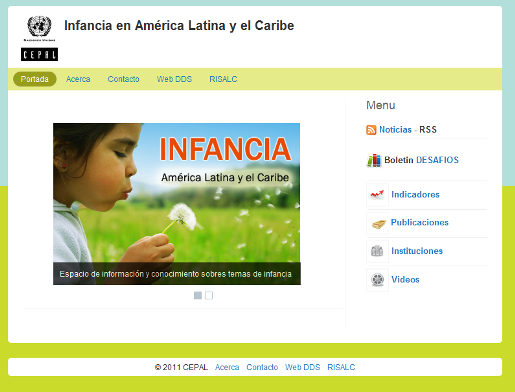Click the United Nations emblem logo
The image size is (515, 392).
[39, 28]
